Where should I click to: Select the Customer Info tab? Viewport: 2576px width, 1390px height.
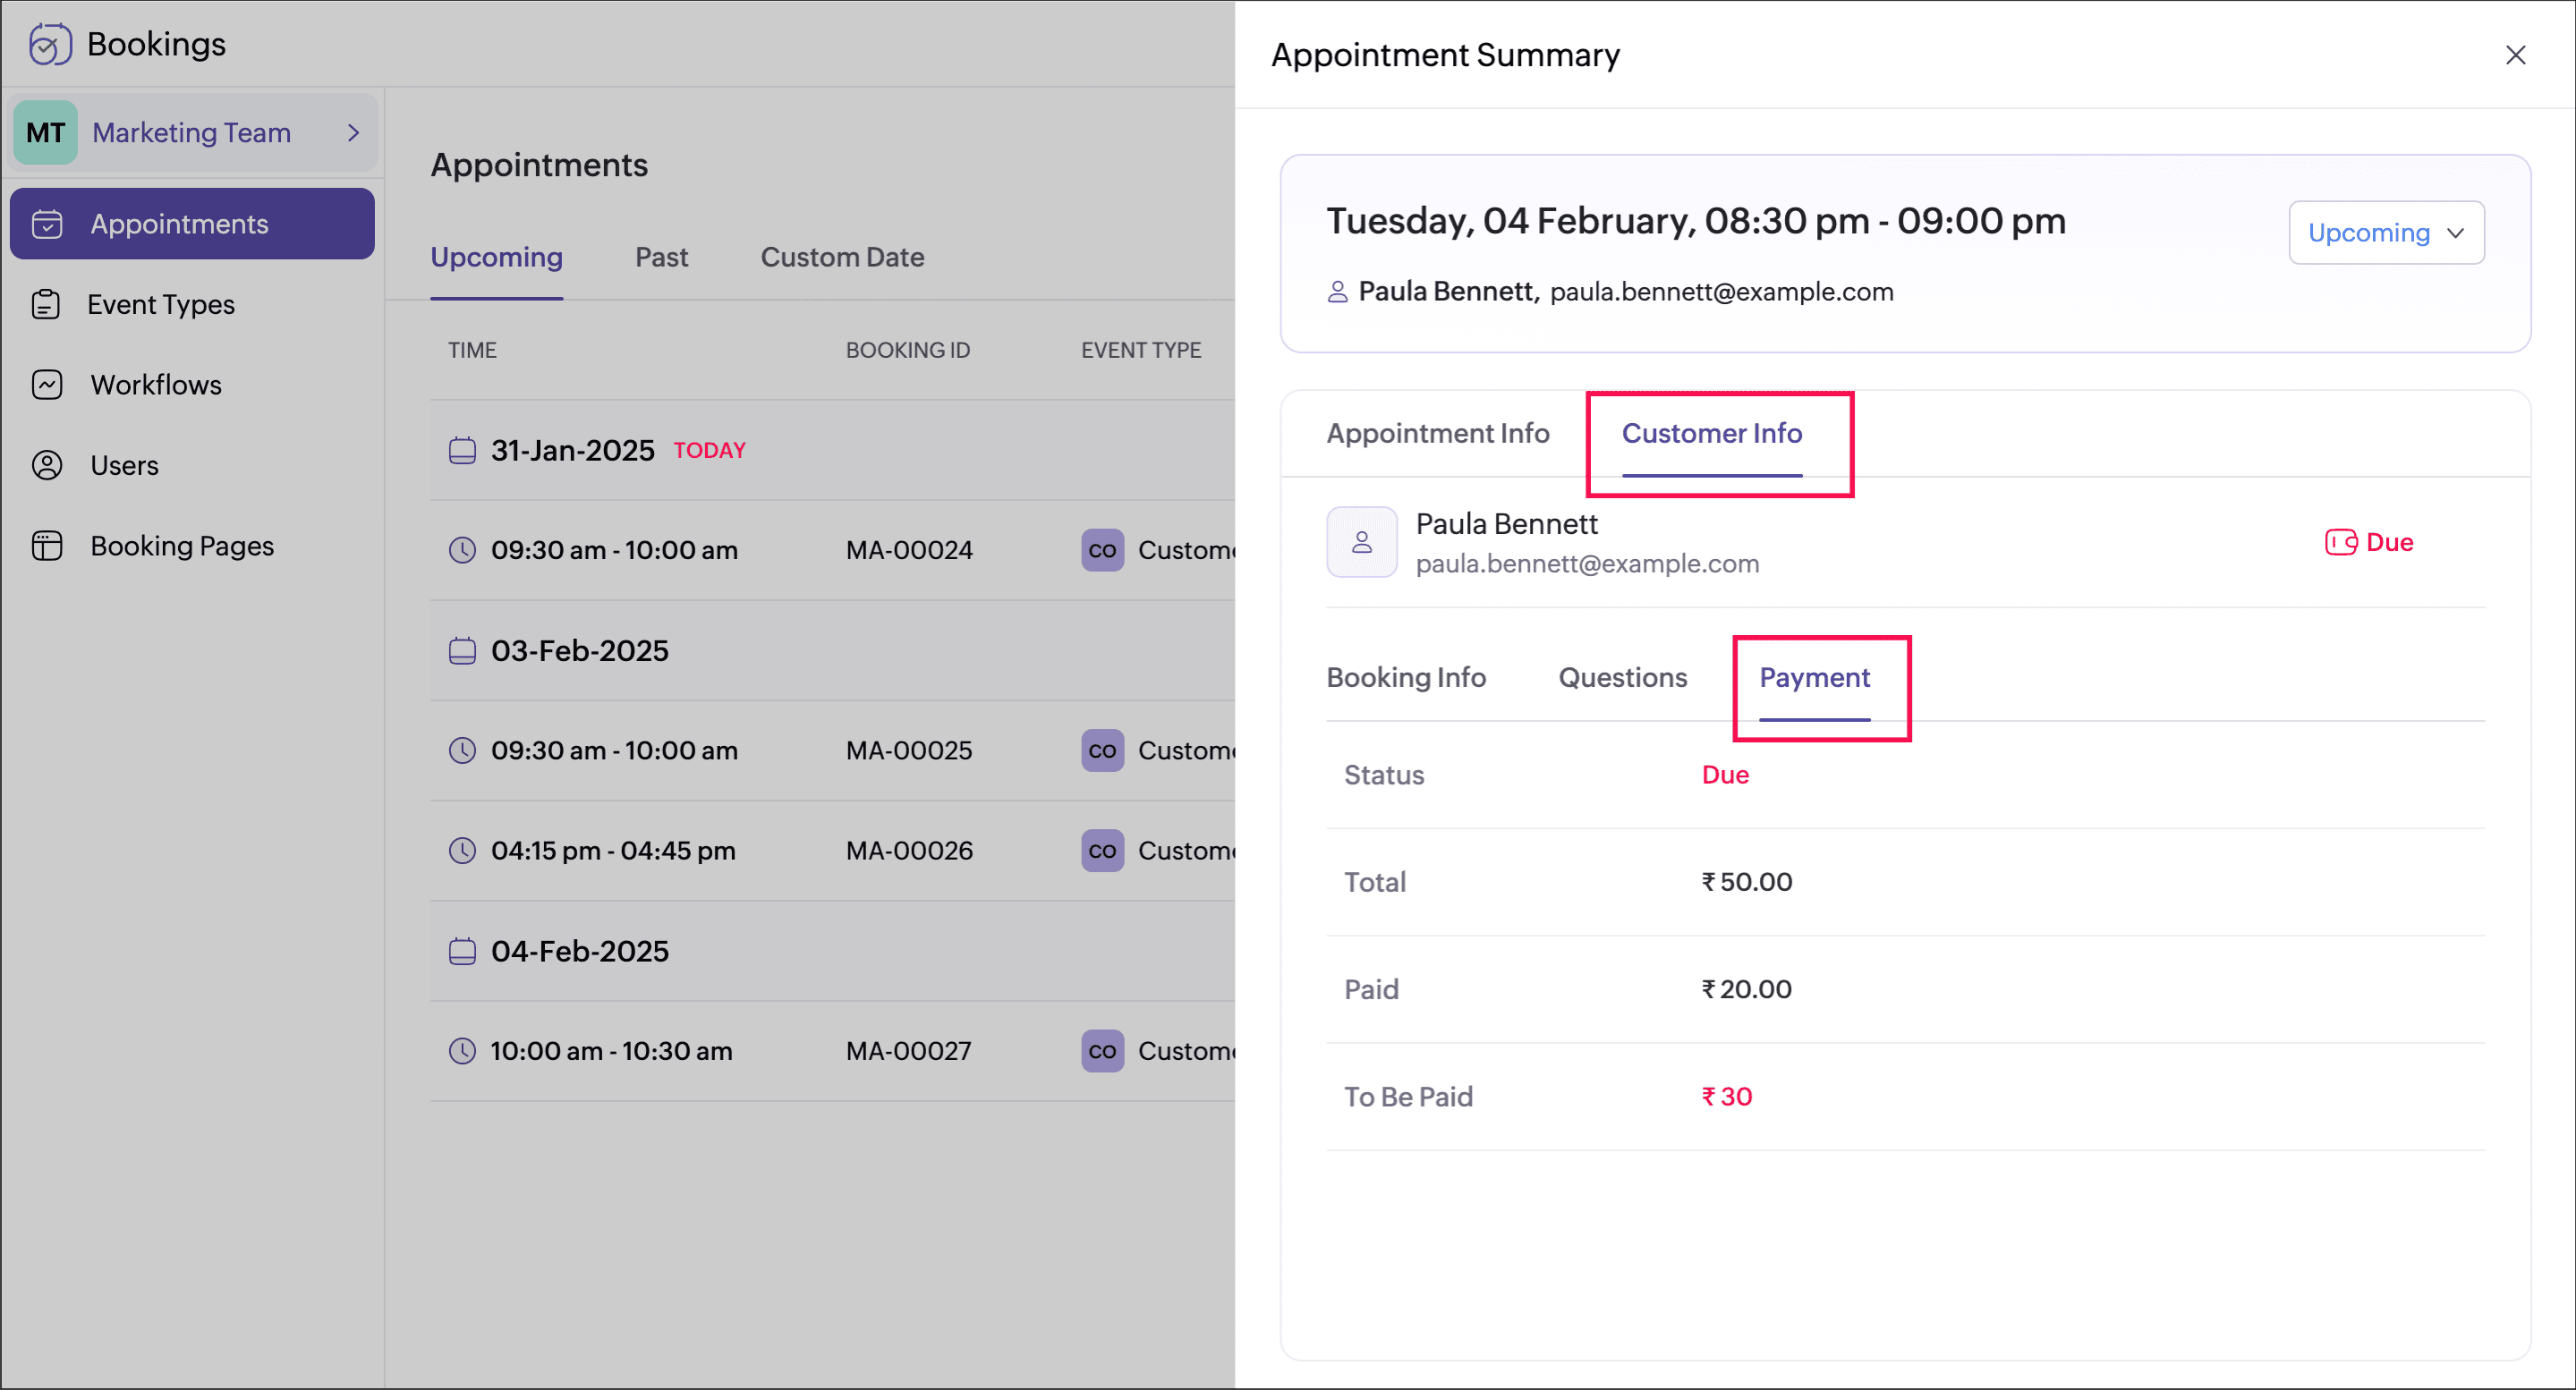pyautogui.click(x=1711, y=433)
